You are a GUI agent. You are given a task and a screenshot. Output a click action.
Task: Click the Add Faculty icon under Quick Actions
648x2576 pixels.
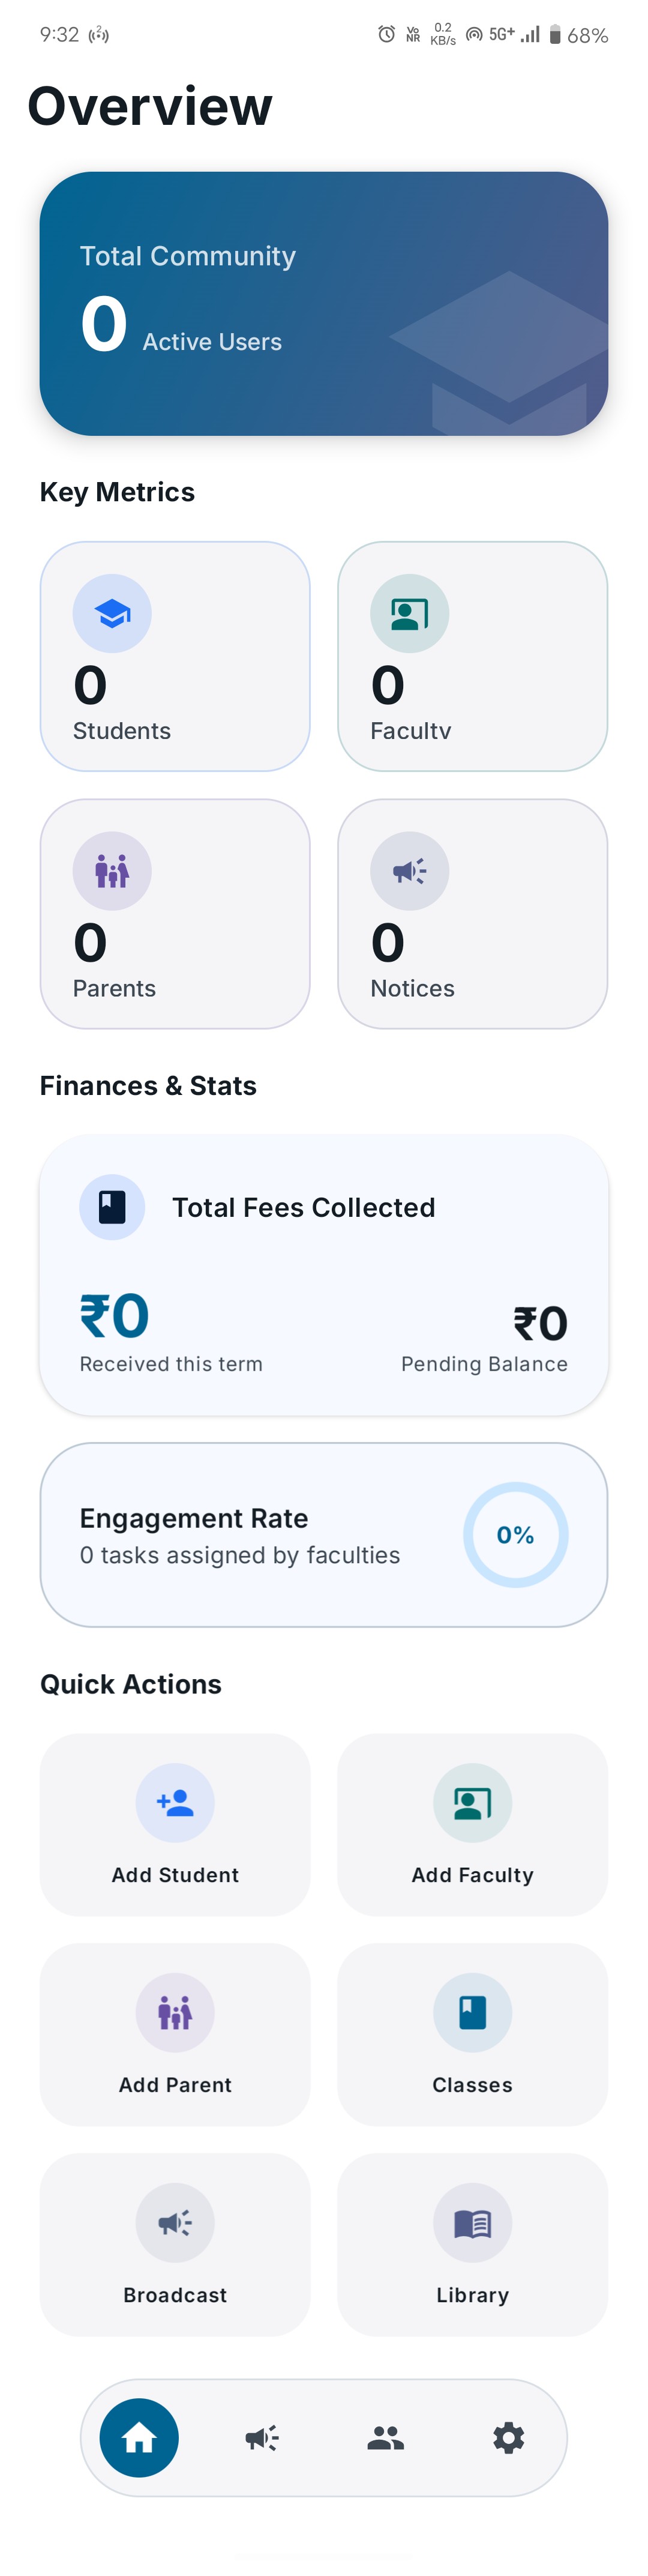click(472, 1803)
